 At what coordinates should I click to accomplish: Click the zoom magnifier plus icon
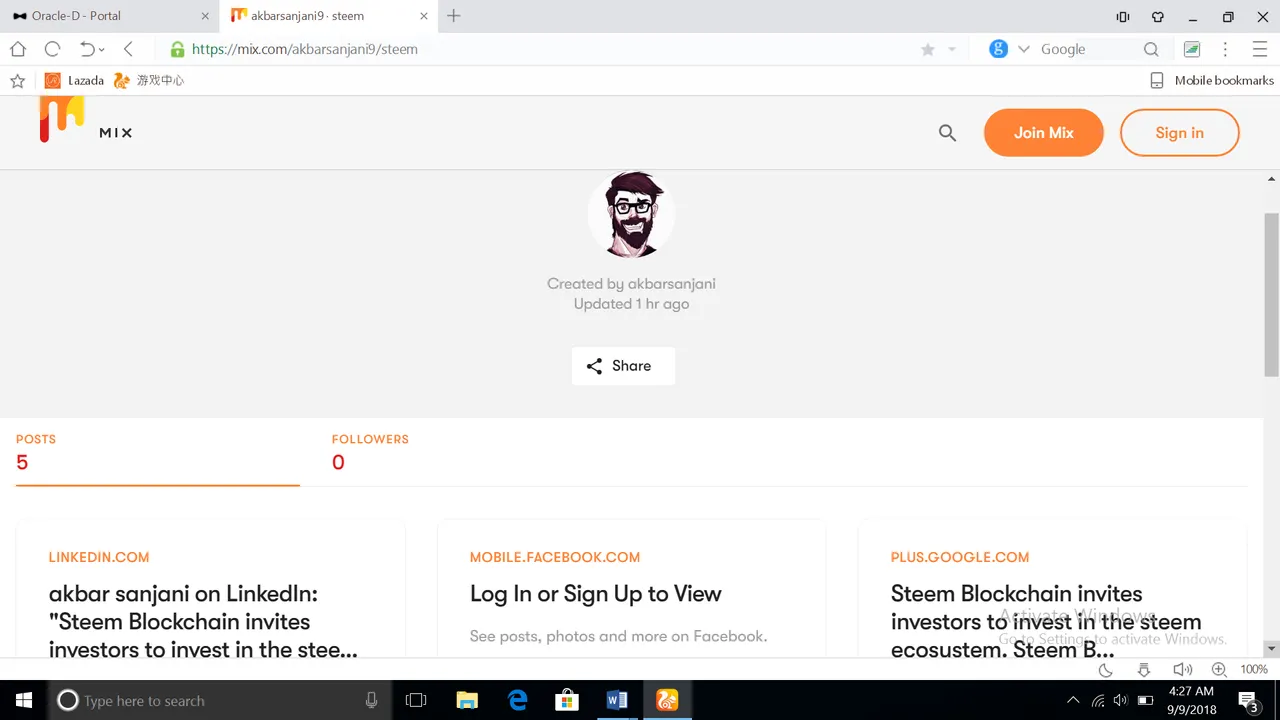1219,669
